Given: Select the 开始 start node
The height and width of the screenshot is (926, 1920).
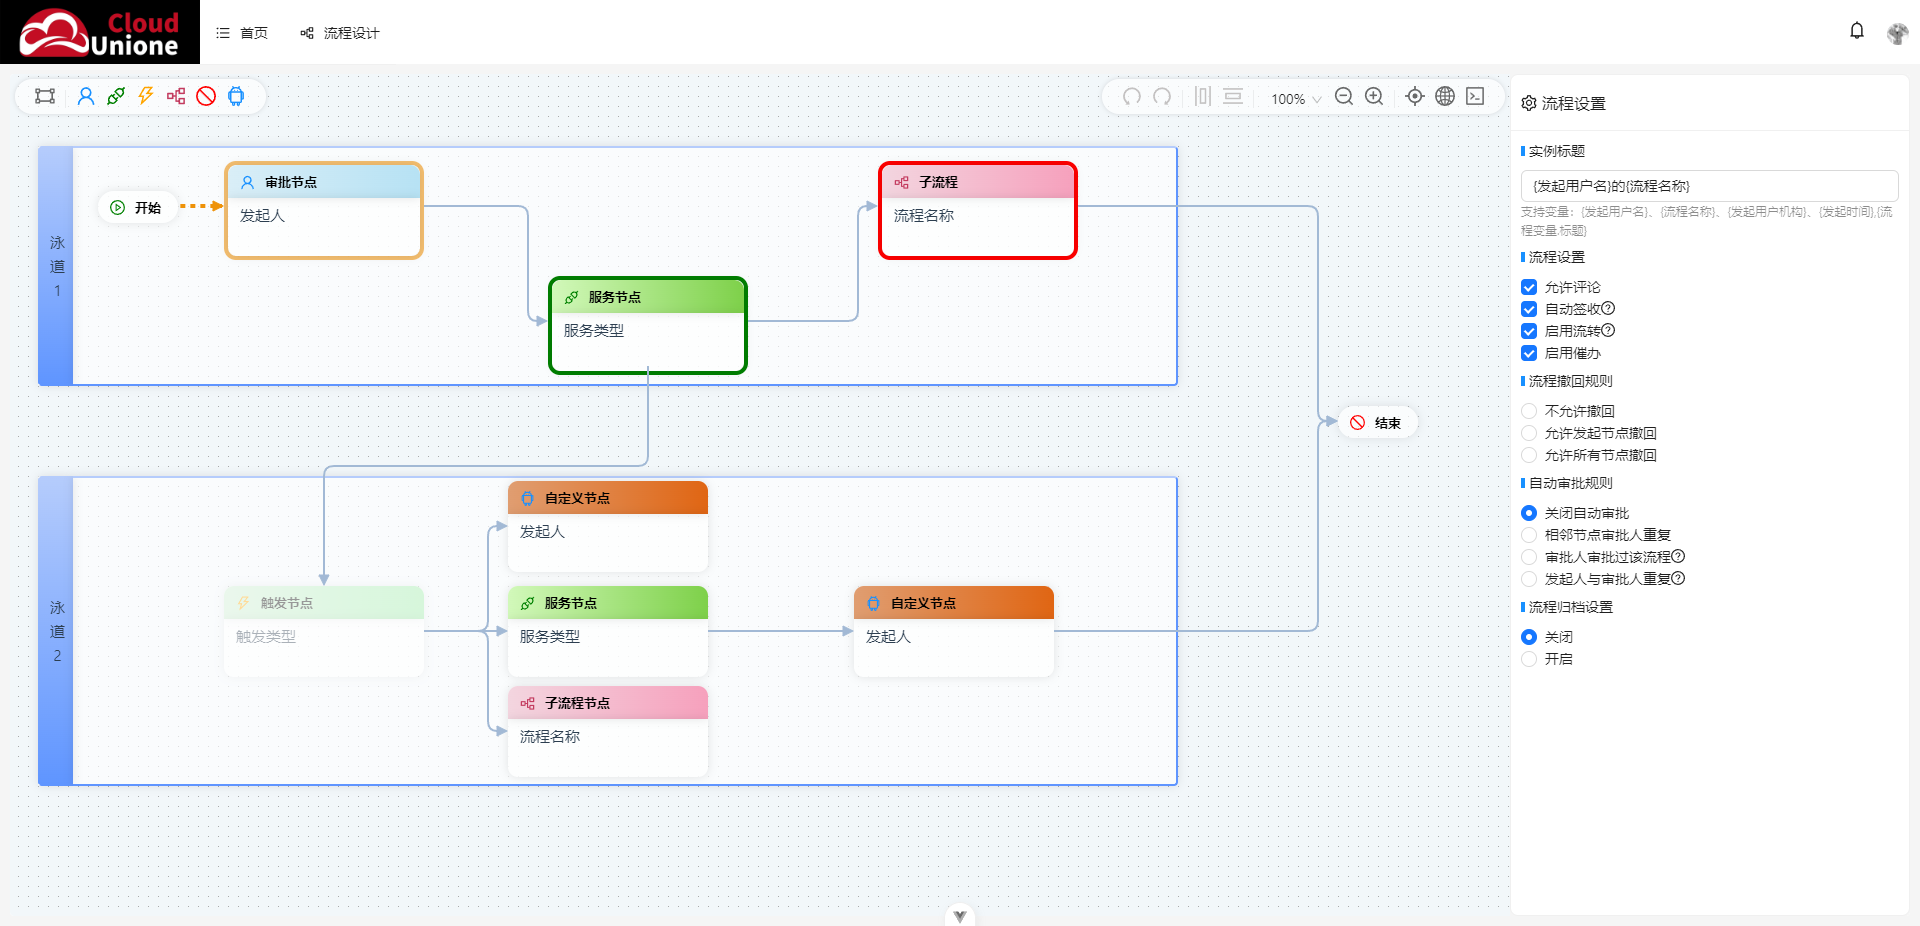Looking at the screenshot, I should tap(136, 208).
